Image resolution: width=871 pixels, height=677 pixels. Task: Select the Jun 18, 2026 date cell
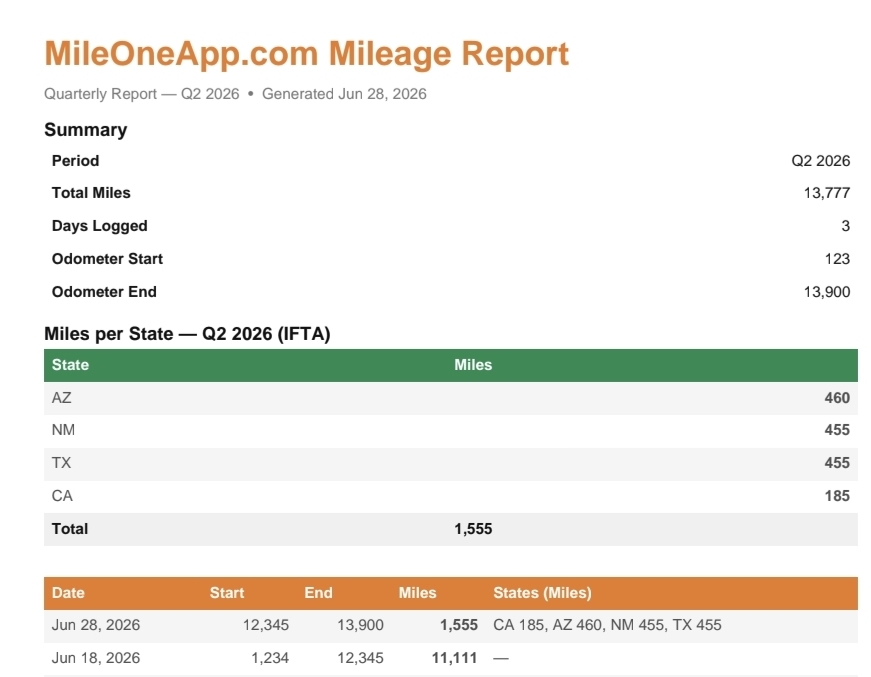click(x=96, y=659)
